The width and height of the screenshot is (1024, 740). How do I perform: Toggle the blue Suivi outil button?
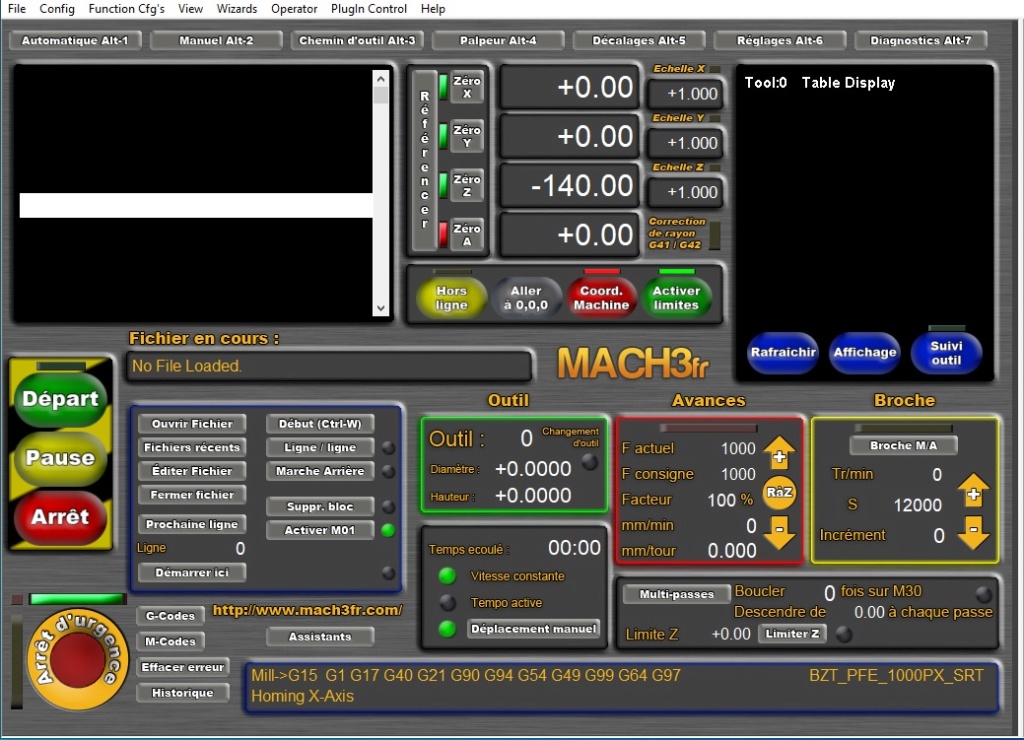click(946, 353)
